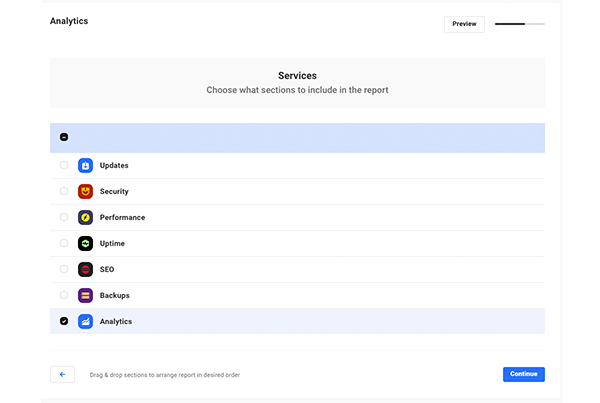Screen dimensions: 600x403
Task: Click the Security service icon
Action: (x=85, y=191)
